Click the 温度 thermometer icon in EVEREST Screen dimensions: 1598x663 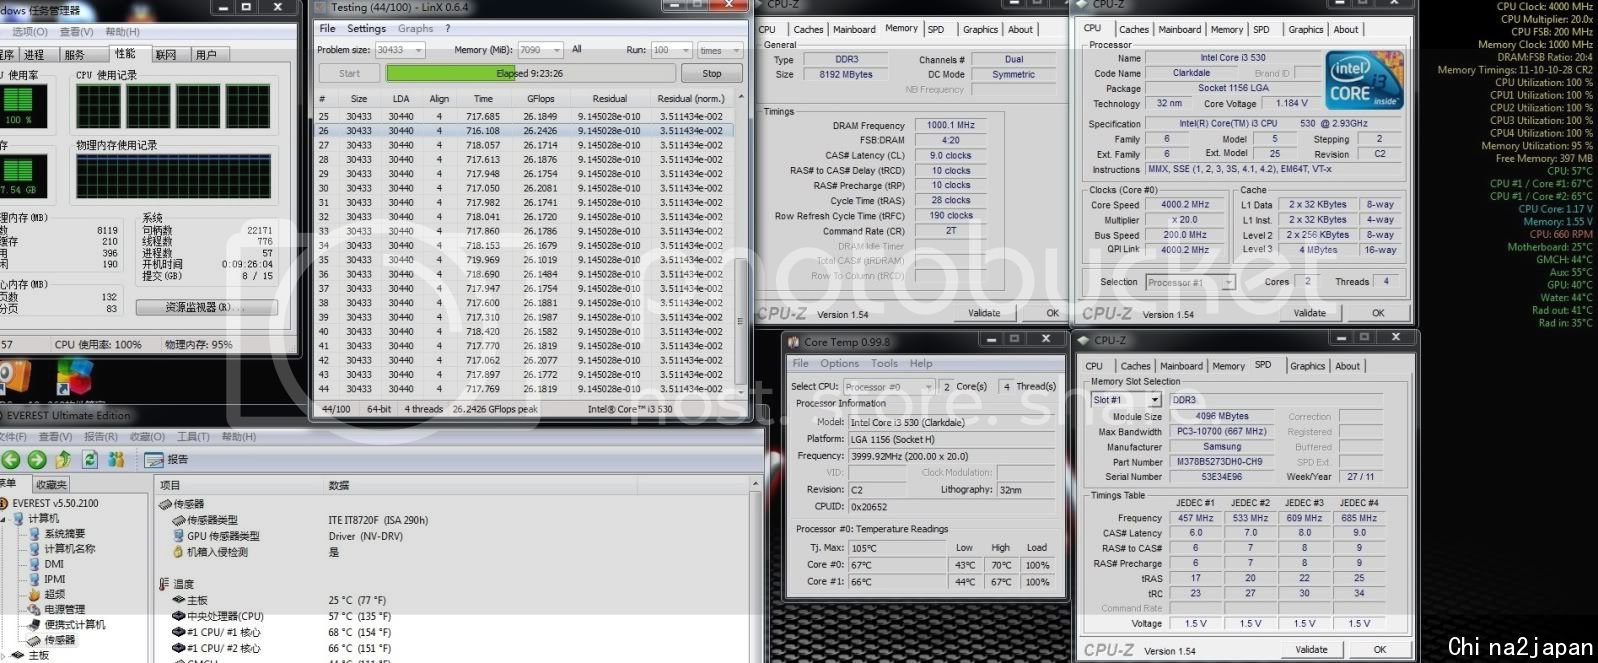(x=164, y=584)
